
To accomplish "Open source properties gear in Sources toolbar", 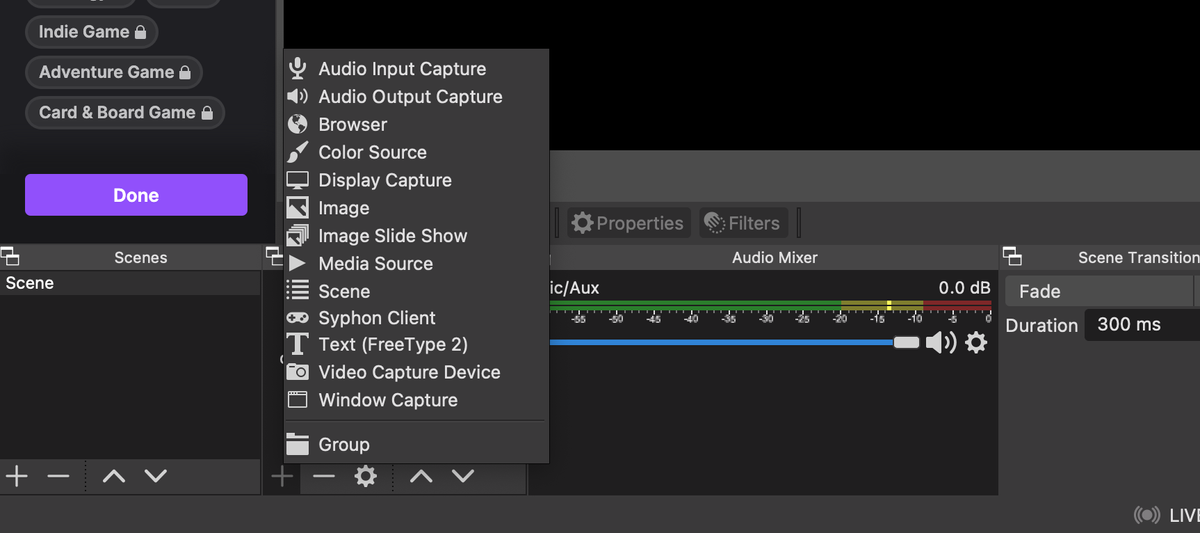I will click(366, 476).
